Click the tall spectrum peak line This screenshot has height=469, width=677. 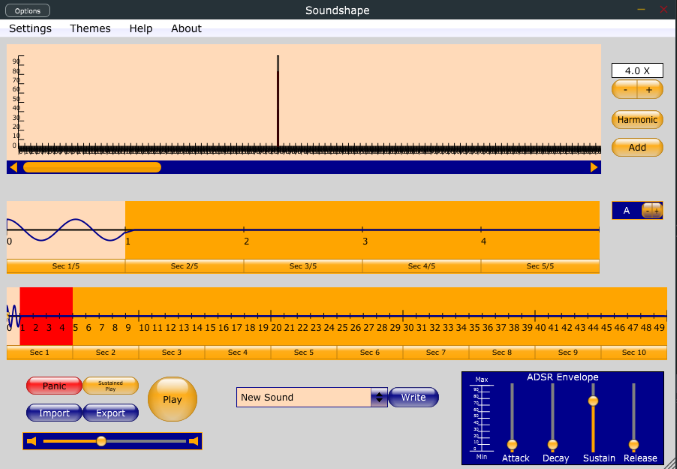[278, 101]
